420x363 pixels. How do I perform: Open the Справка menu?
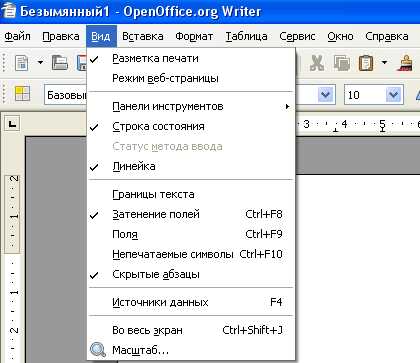point(387,36)
